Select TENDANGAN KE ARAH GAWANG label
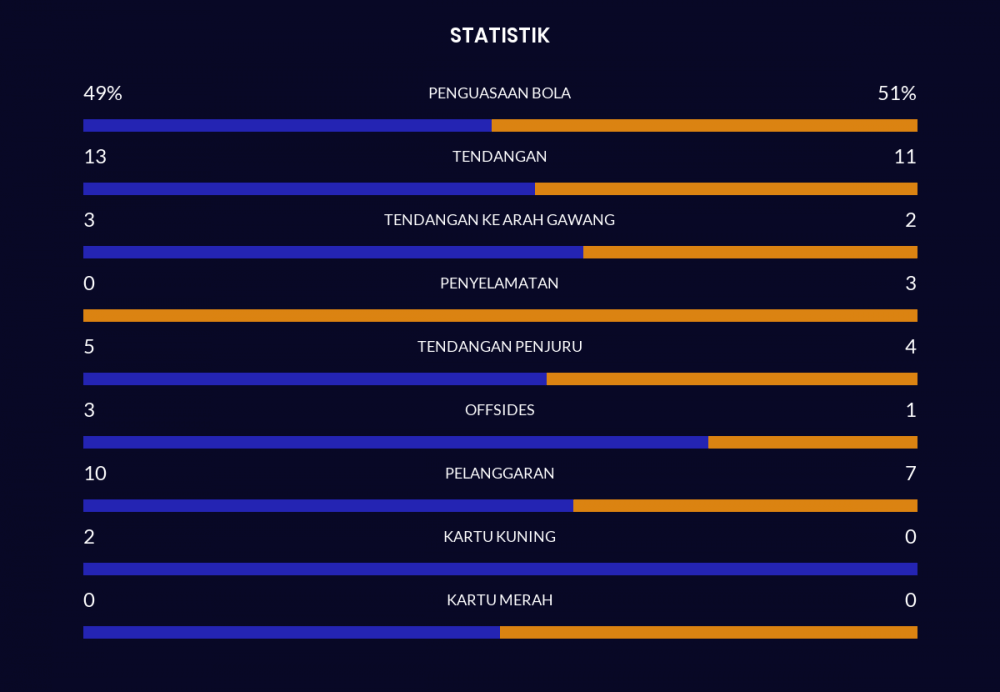The height and width of the screenshot is (692, 1000). (499, 220)
